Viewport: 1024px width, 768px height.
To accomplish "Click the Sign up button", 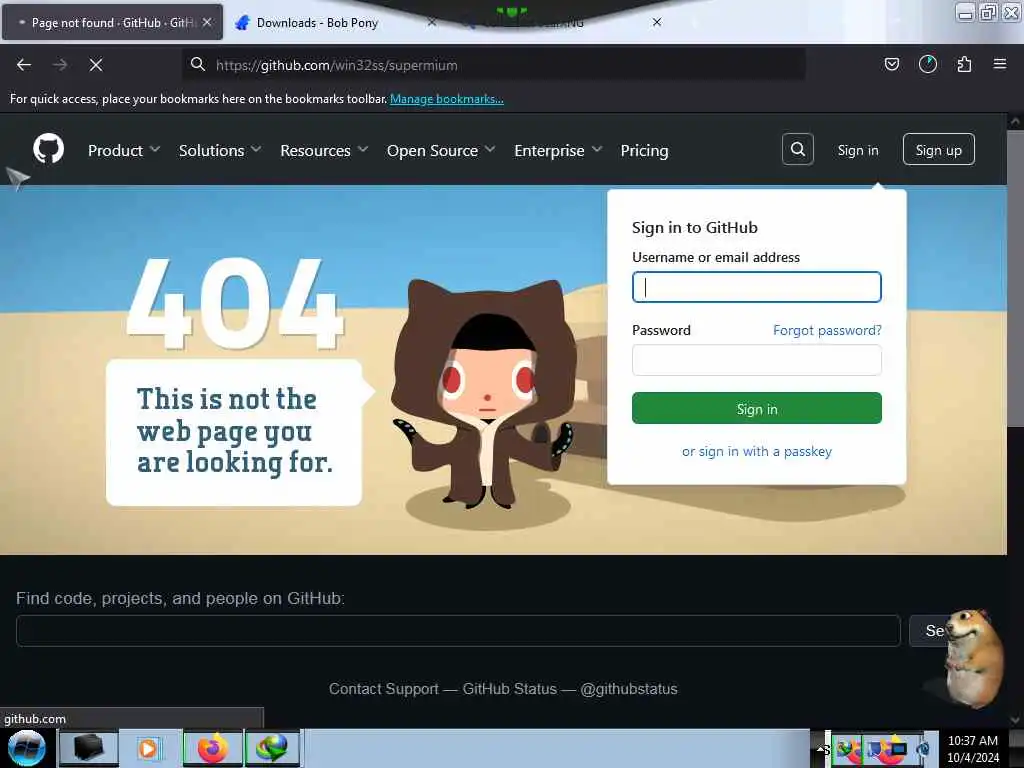I will 938,150.
